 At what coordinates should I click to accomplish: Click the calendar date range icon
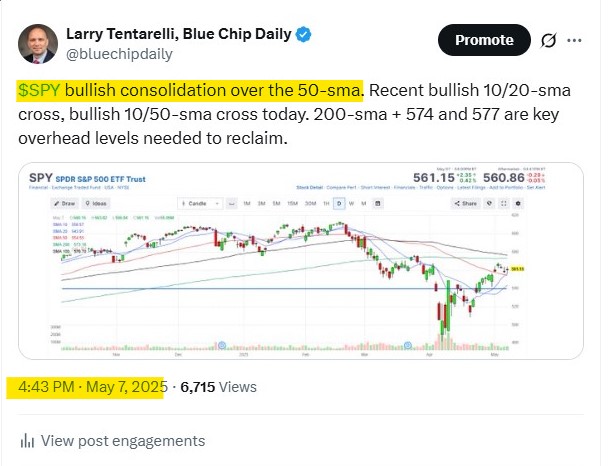(378, 203)
